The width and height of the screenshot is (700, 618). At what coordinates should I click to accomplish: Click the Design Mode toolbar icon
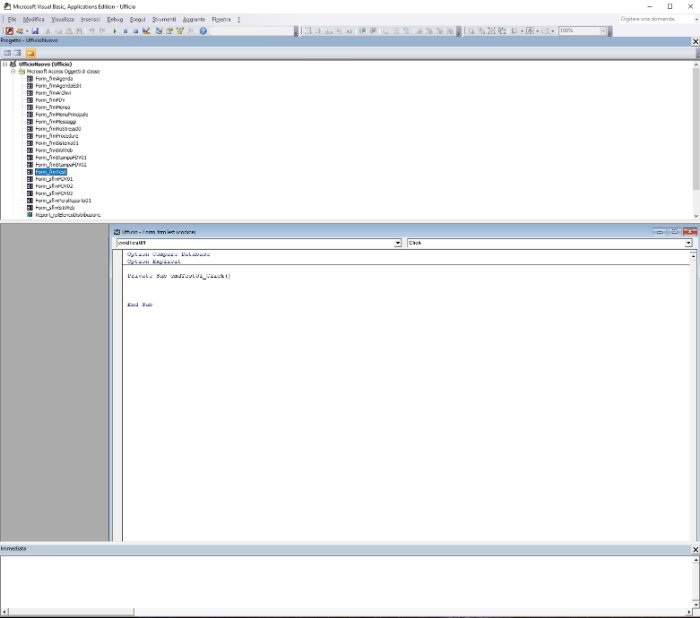tap(147, 31)
